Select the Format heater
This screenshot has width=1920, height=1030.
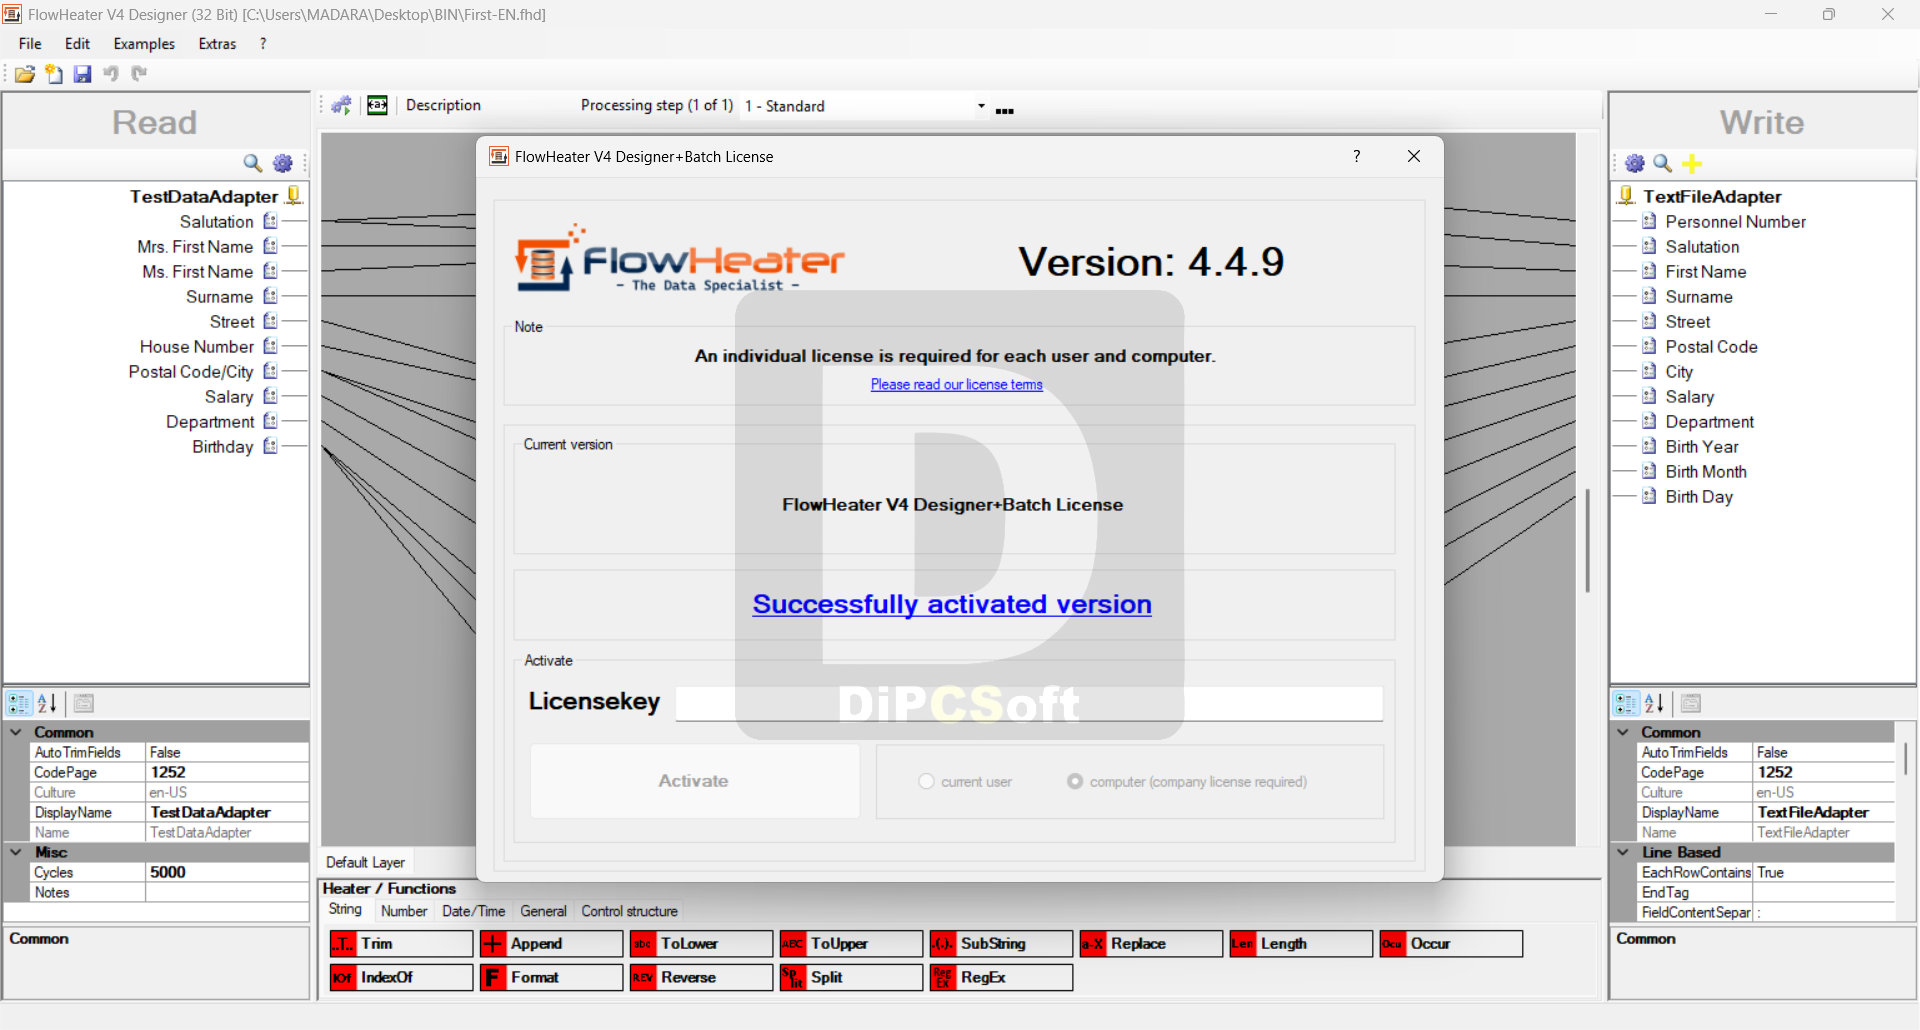[x=551, y=977]
